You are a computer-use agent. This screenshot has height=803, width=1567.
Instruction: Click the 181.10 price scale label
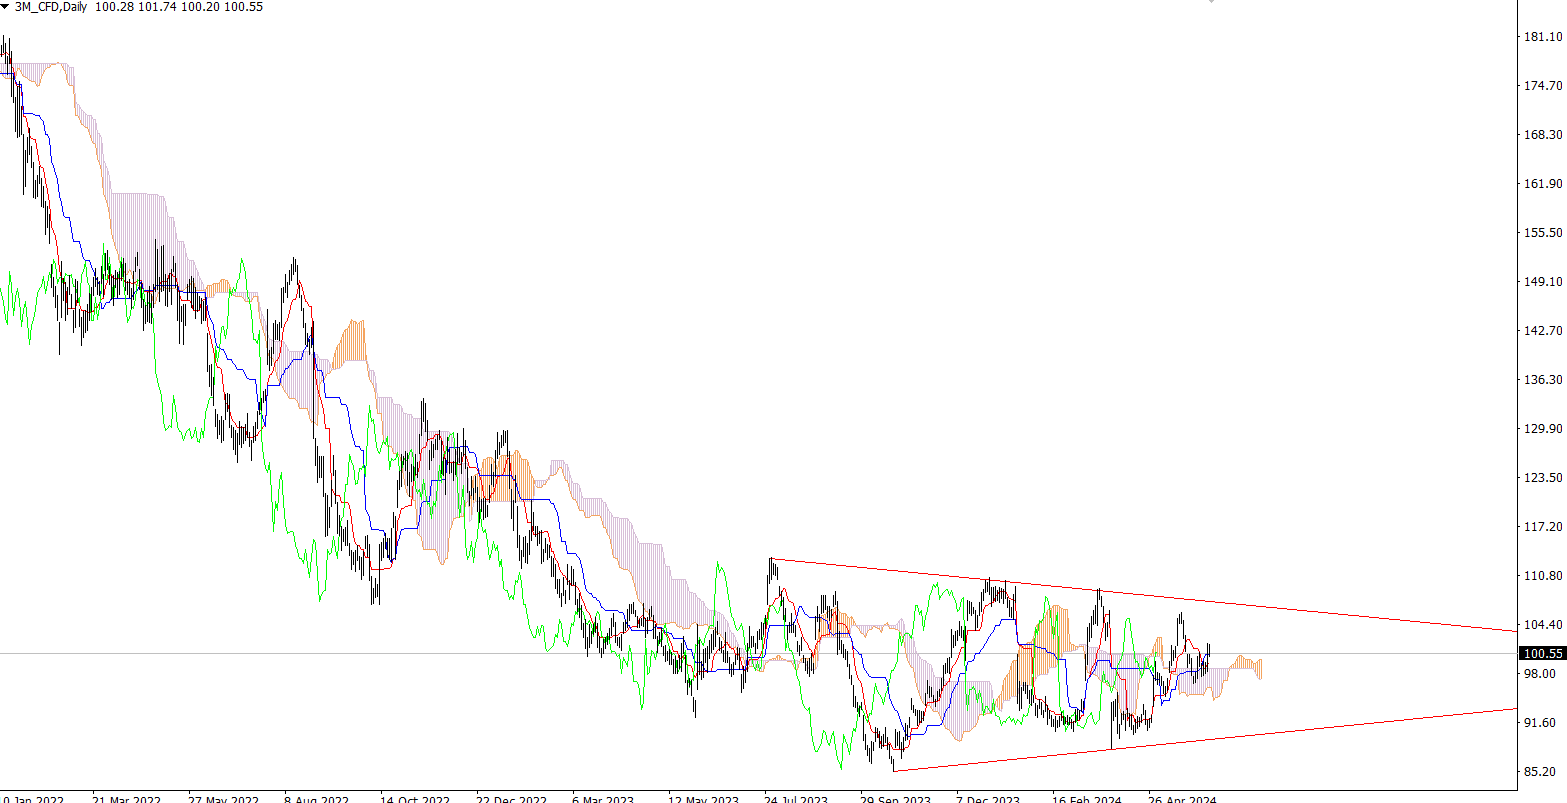tap(1541, 37)
